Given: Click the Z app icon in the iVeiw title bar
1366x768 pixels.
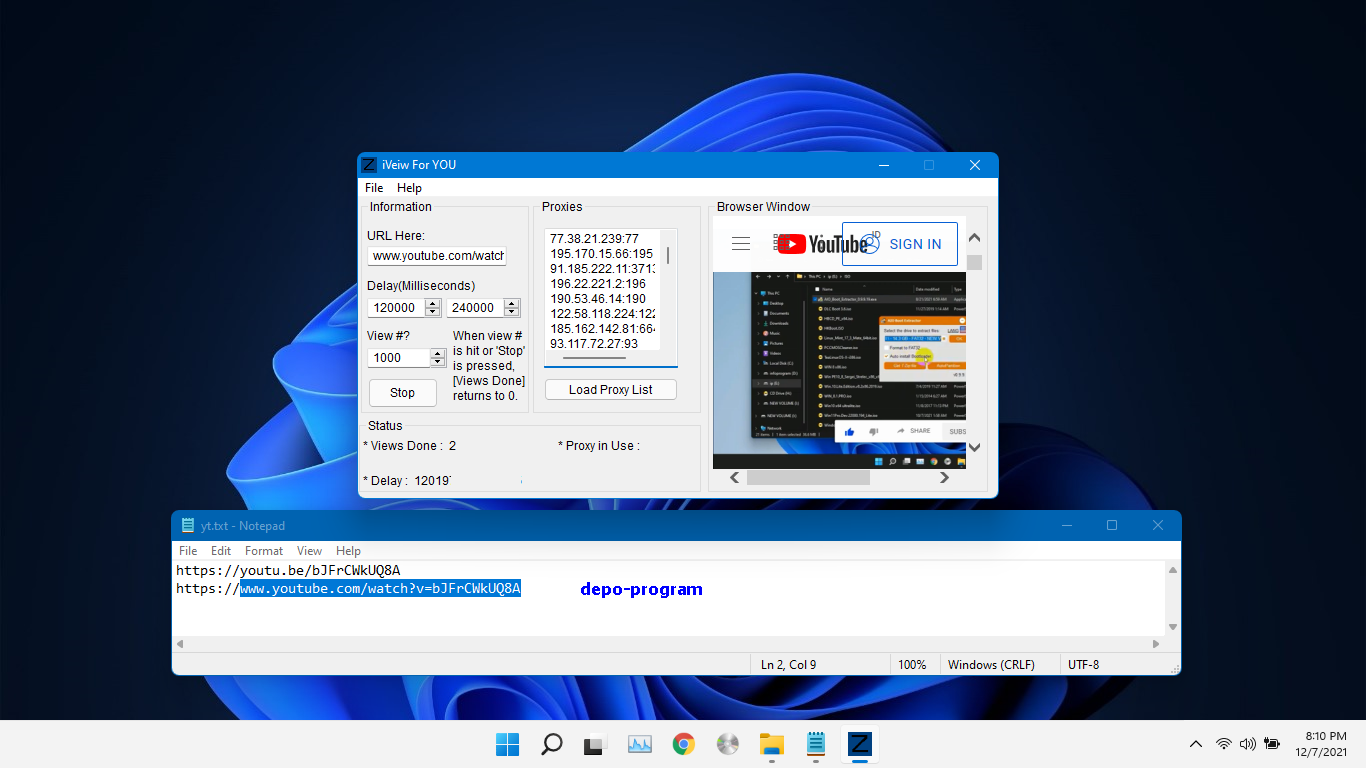Looking at the screenshot, I should pyautogui.click(x=369, y=165).
